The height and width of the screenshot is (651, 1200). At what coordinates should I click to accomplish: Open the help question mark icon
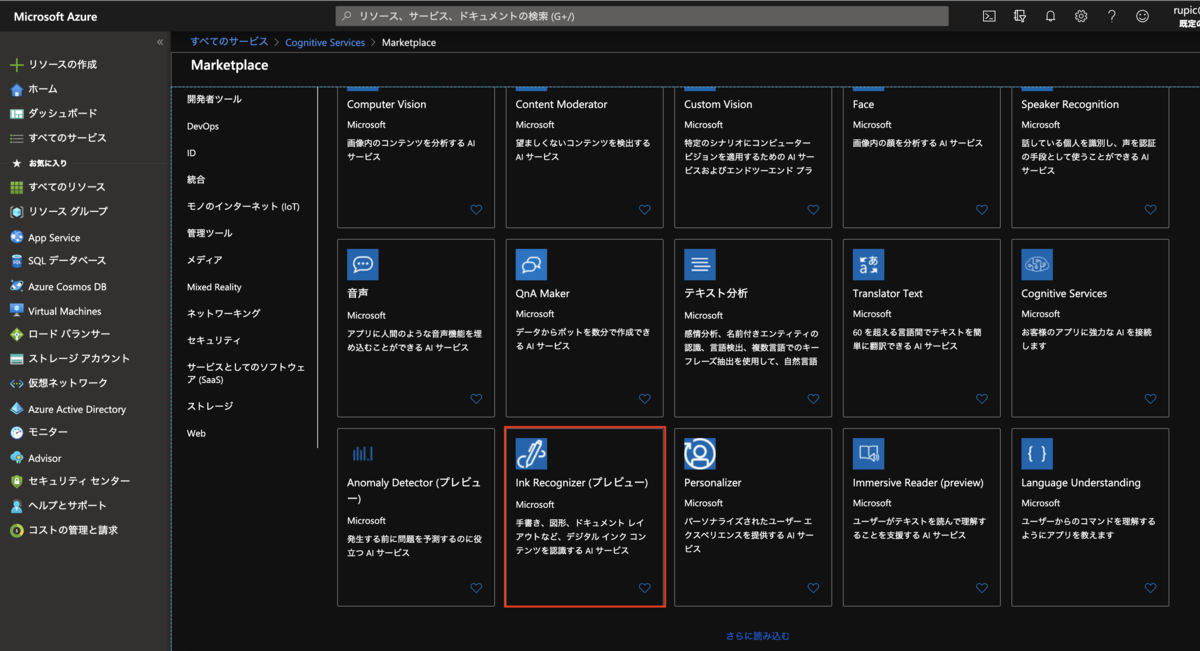pos(1112,16)
